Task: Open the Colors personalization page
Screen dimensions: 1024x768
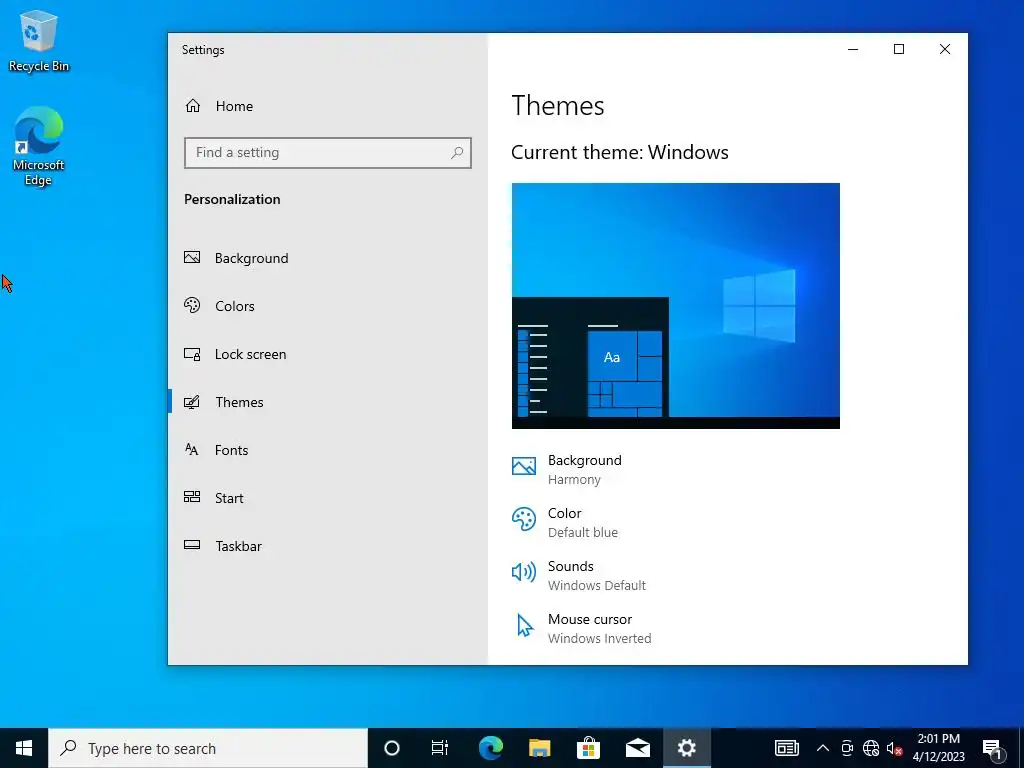Action: coord(328,306)
